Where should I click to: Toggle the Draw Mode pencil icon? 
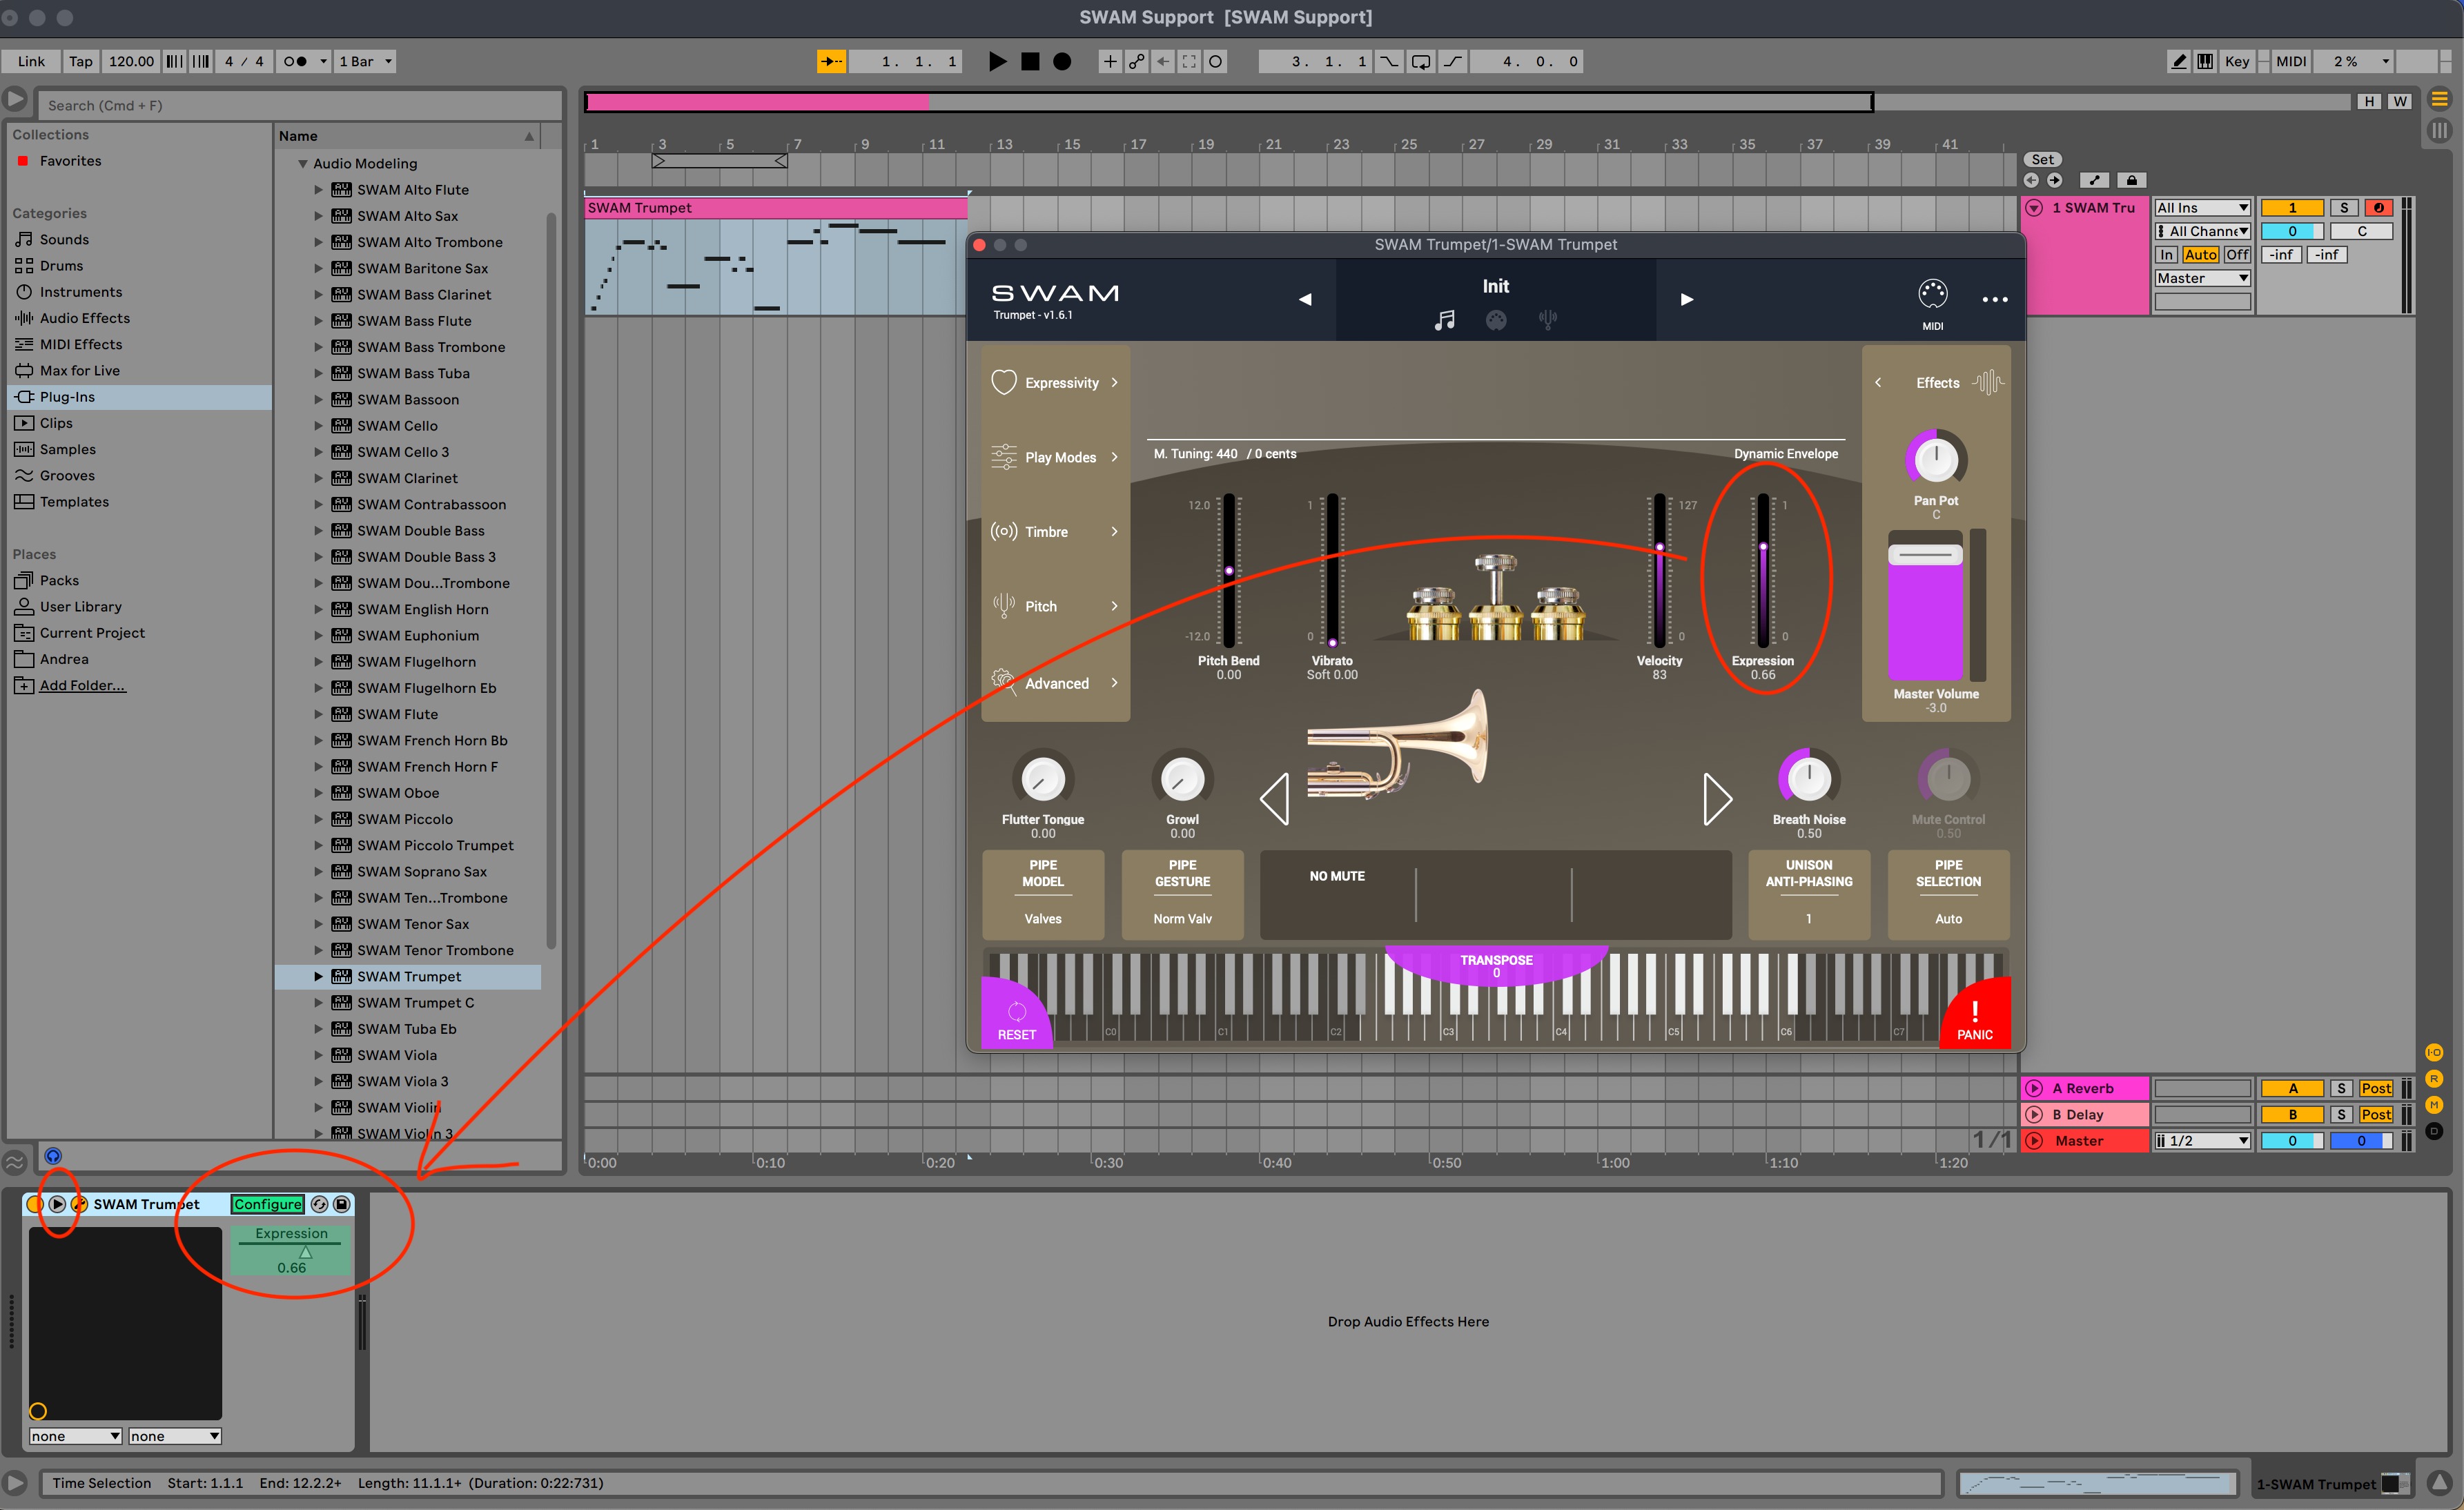pyautogui.click(x=2178, y=61)
